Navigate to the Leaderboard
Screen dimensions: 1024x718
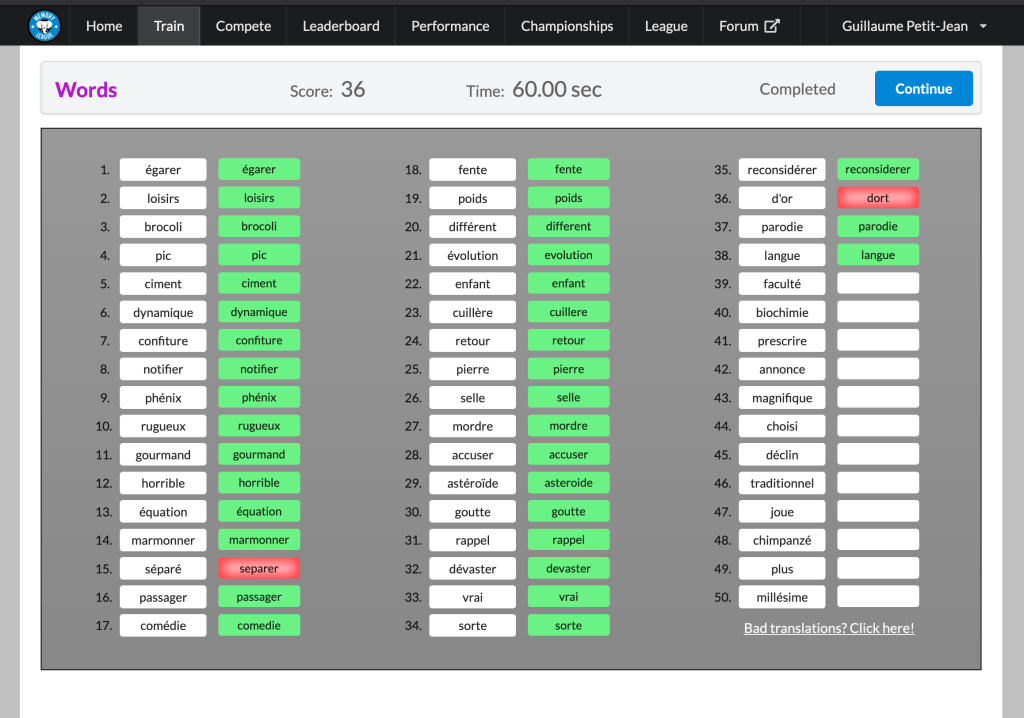tap(341, 26)
